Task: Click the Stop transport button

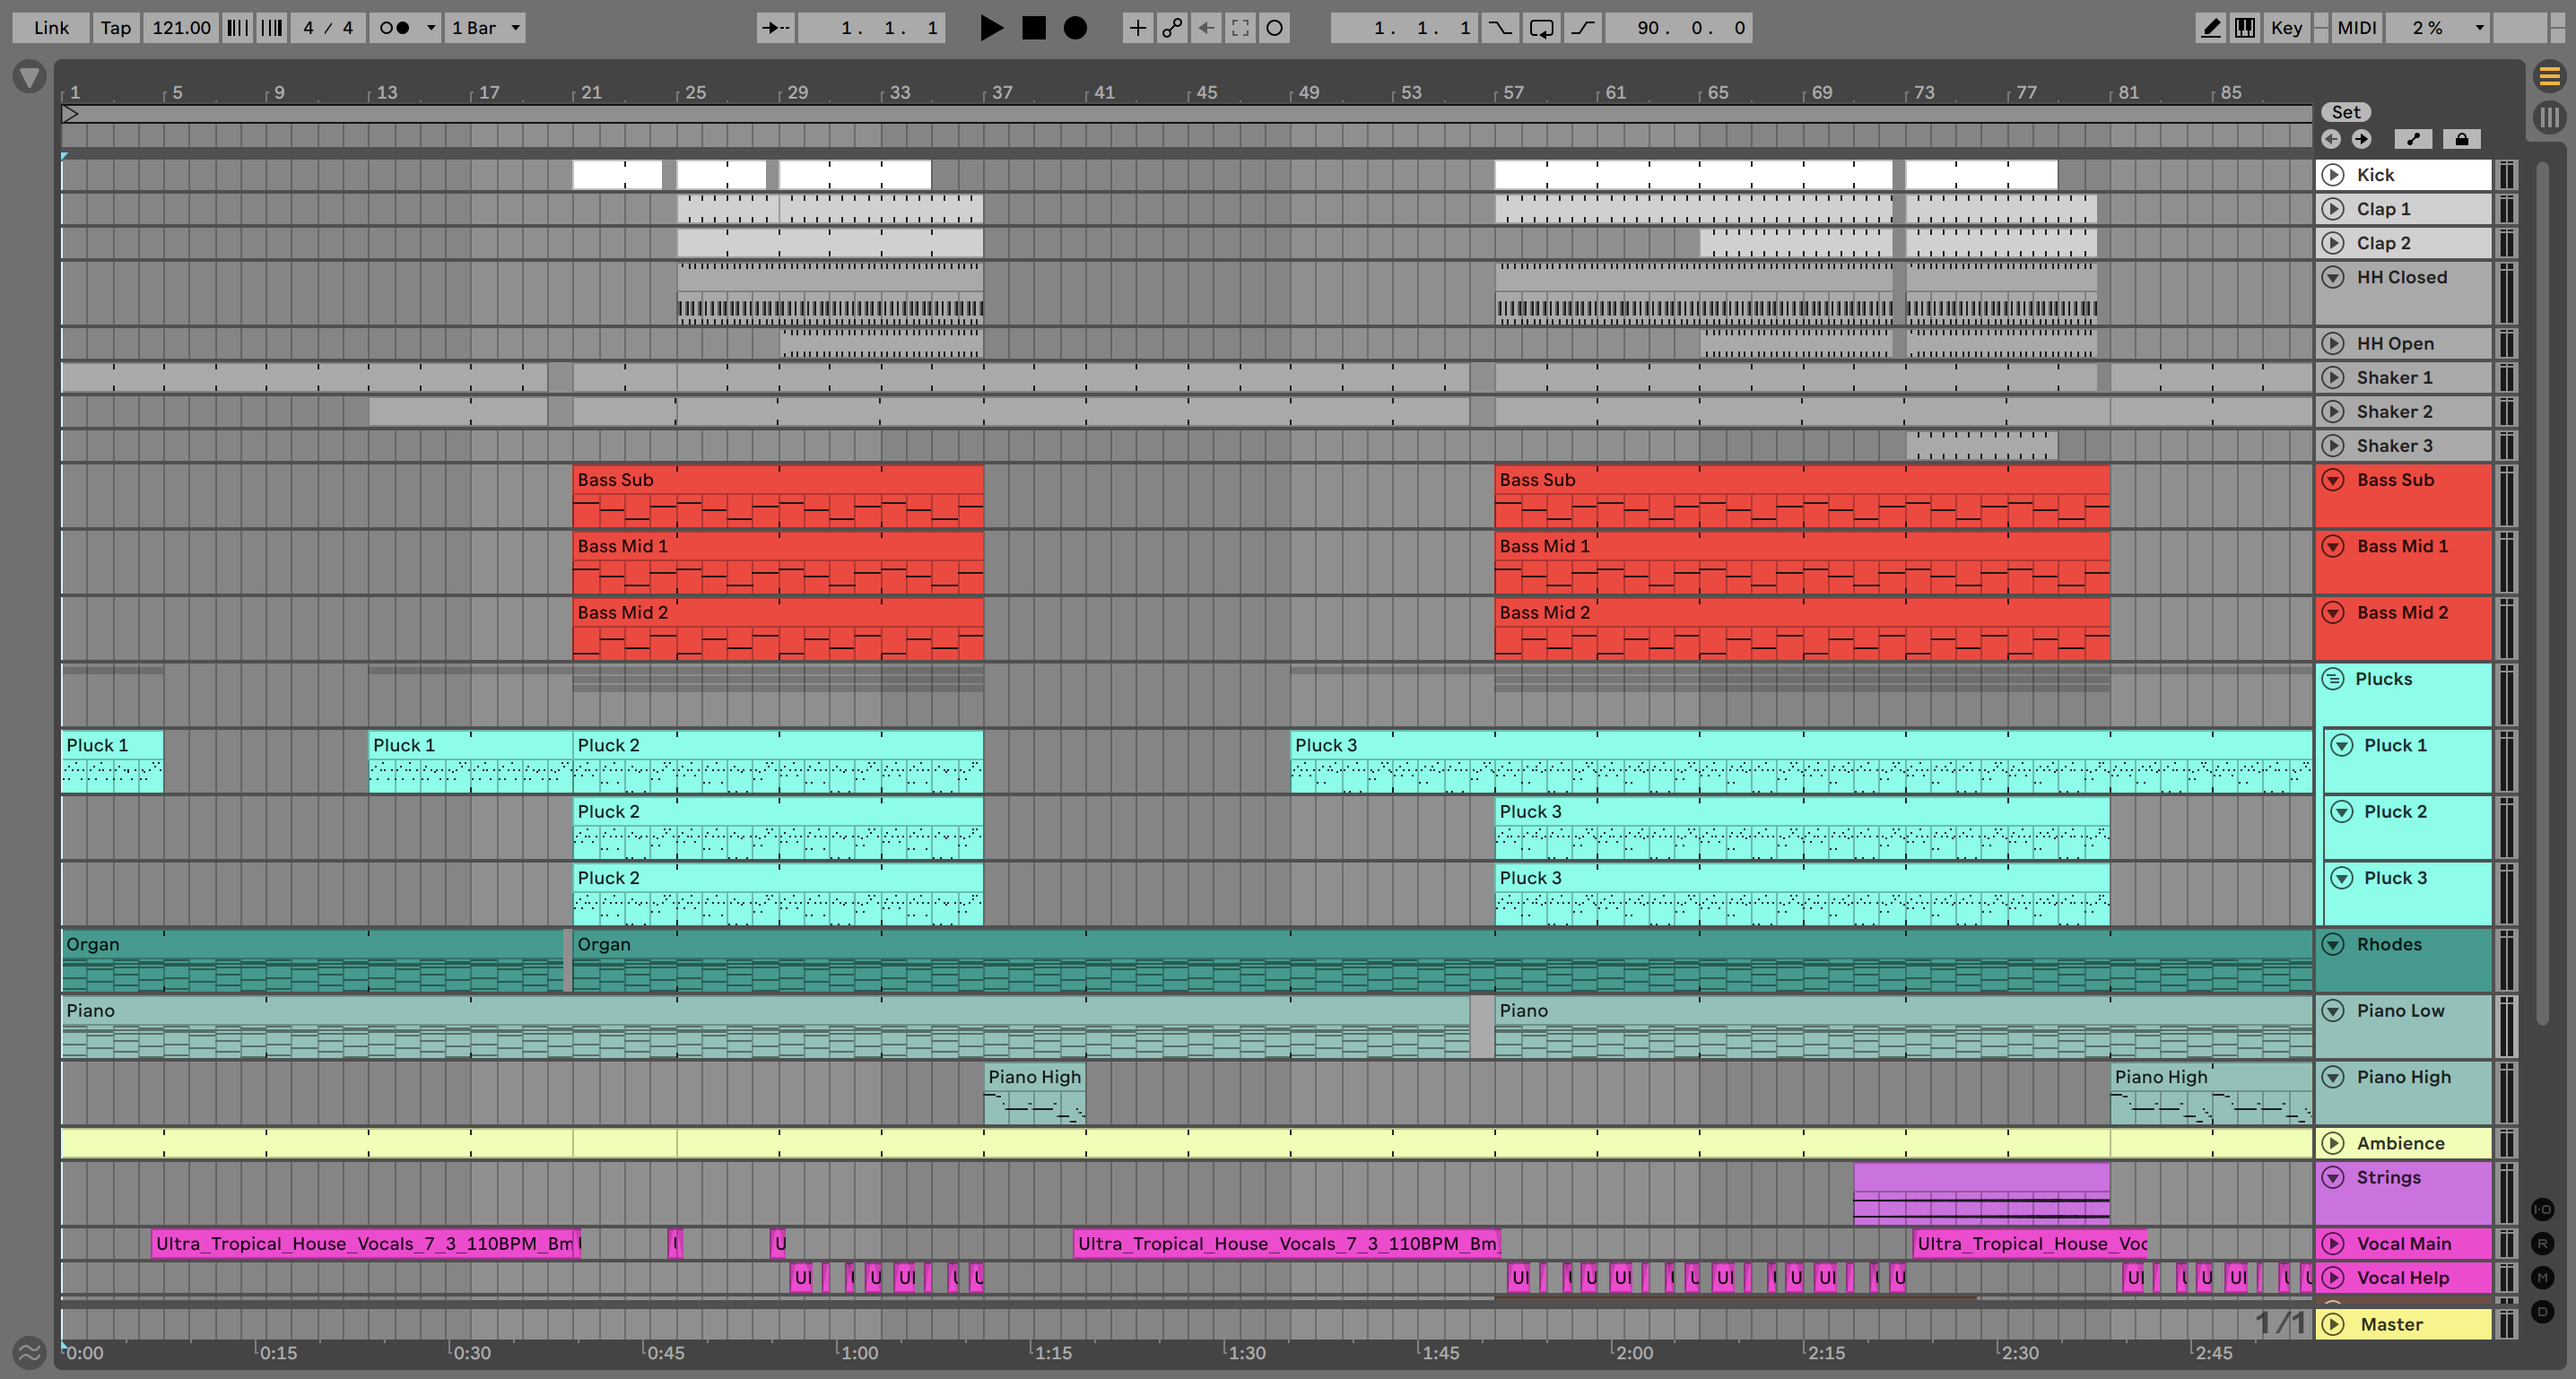Action: [x=1033, y=28]
